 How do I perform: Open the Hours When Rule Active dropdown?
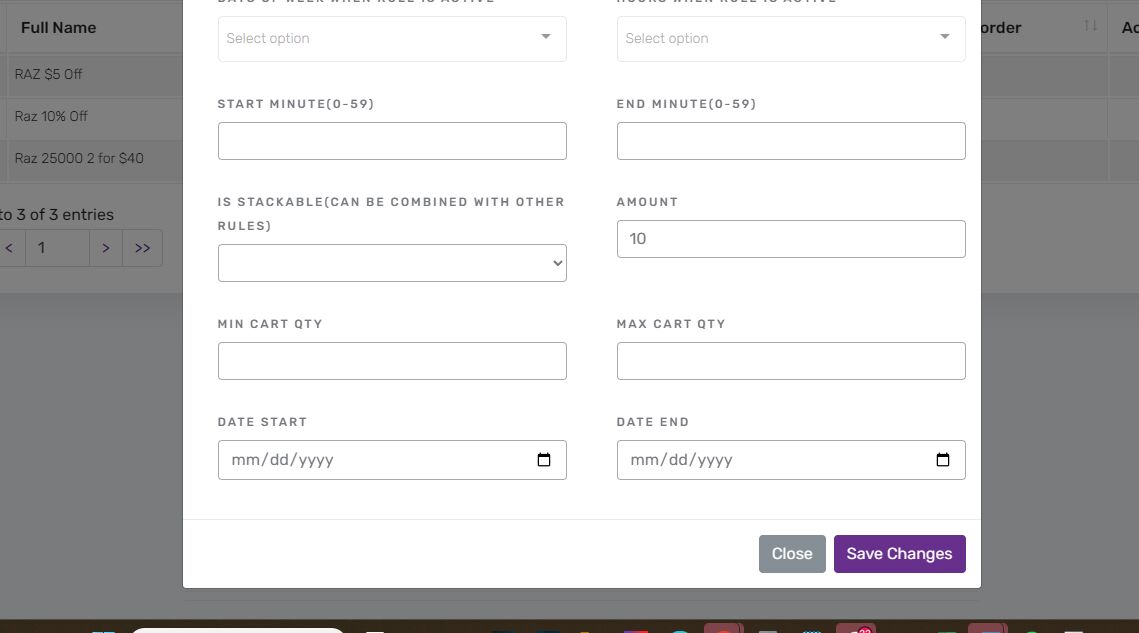coord(790,39)
